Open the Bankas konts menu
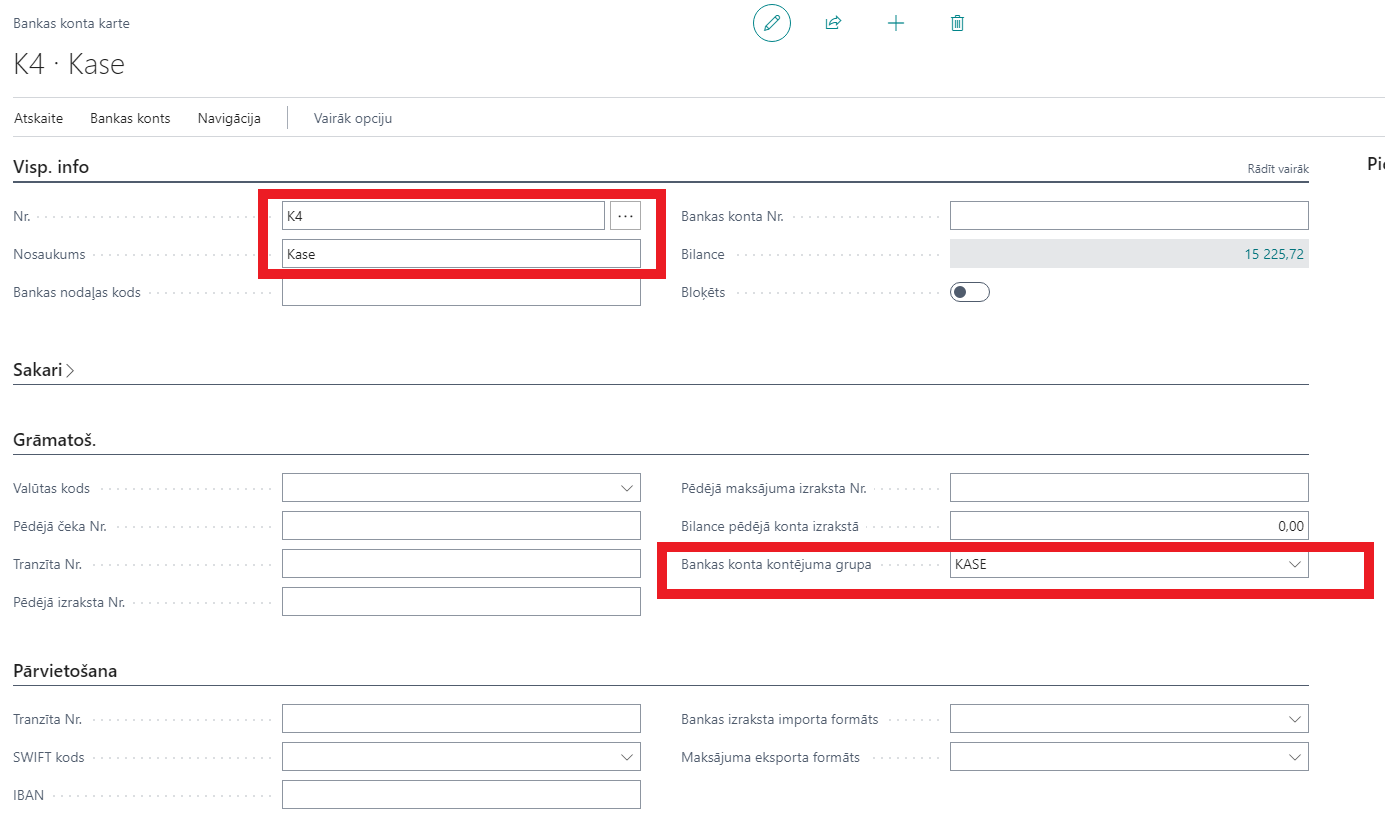This screenshot has height=835, width=1385. 130,118
